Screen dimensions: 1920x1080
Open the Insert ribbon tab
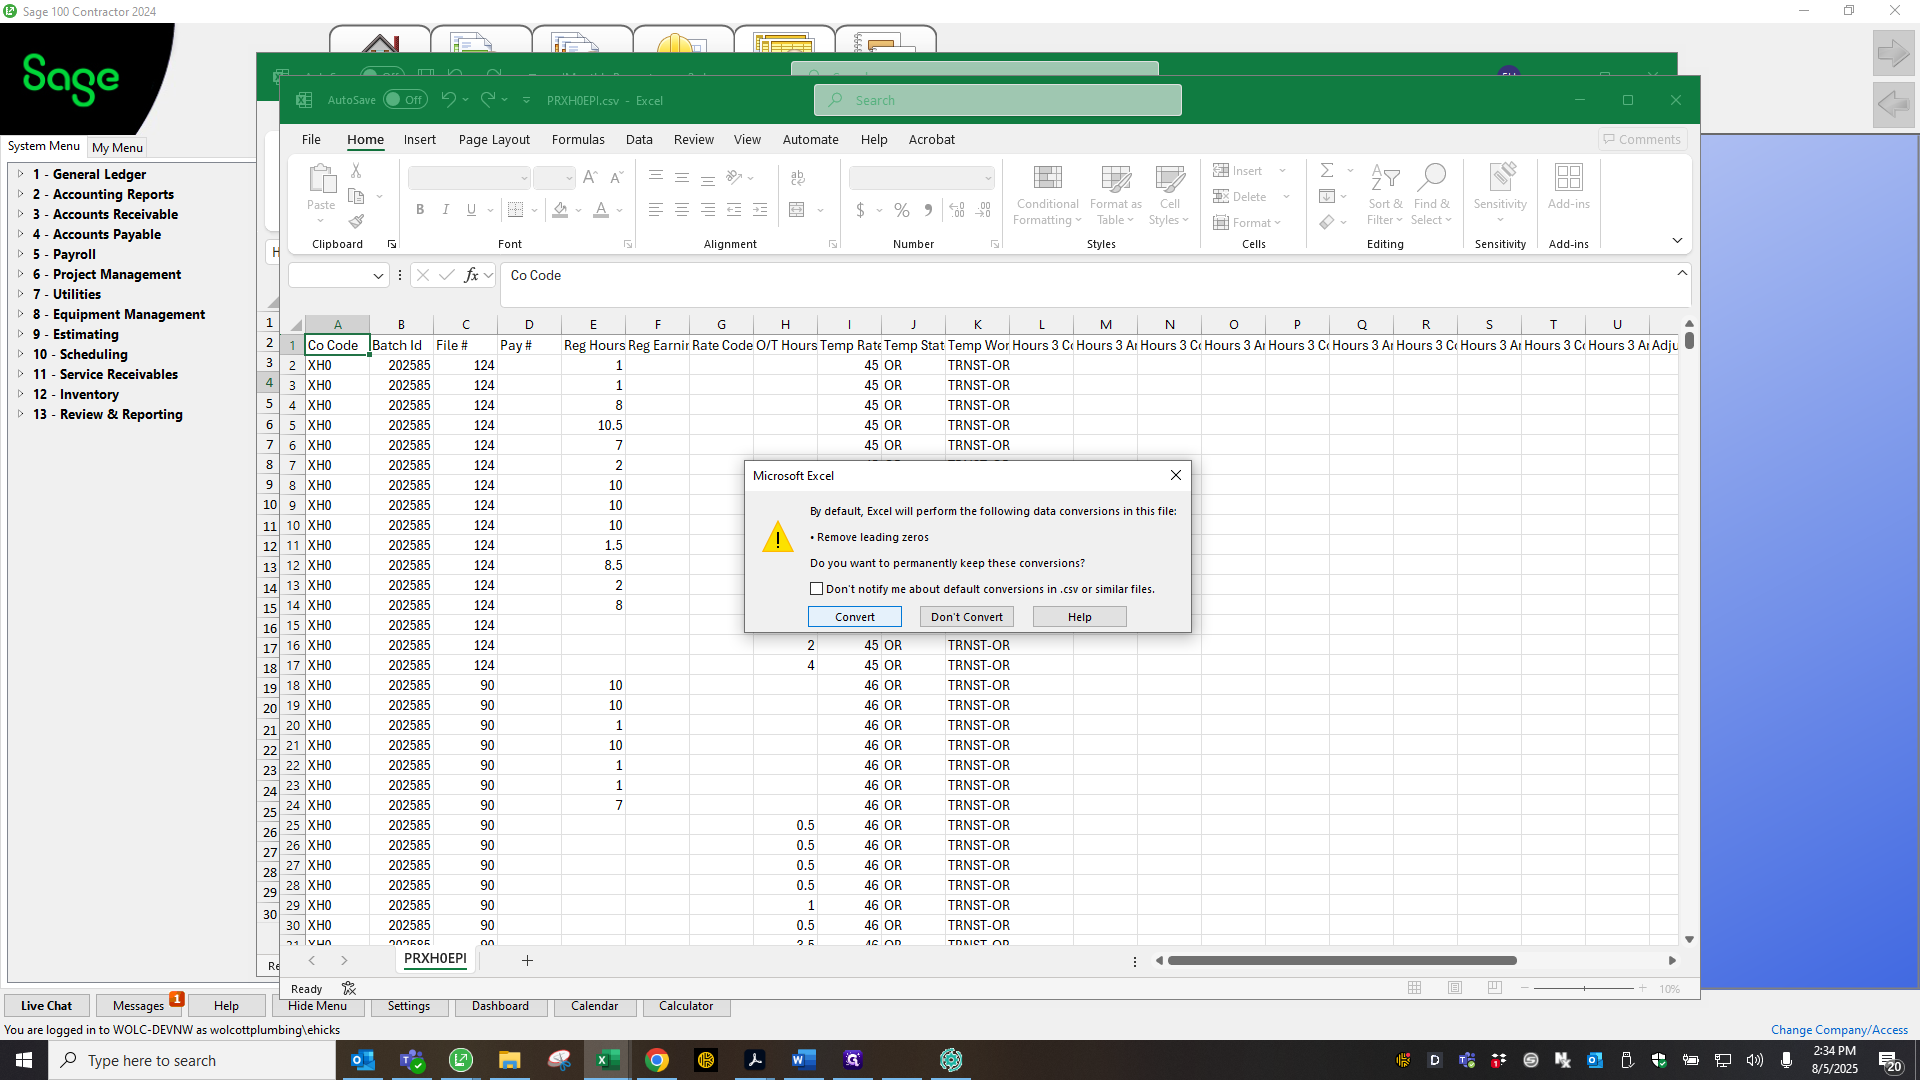(x=420, y=140)
